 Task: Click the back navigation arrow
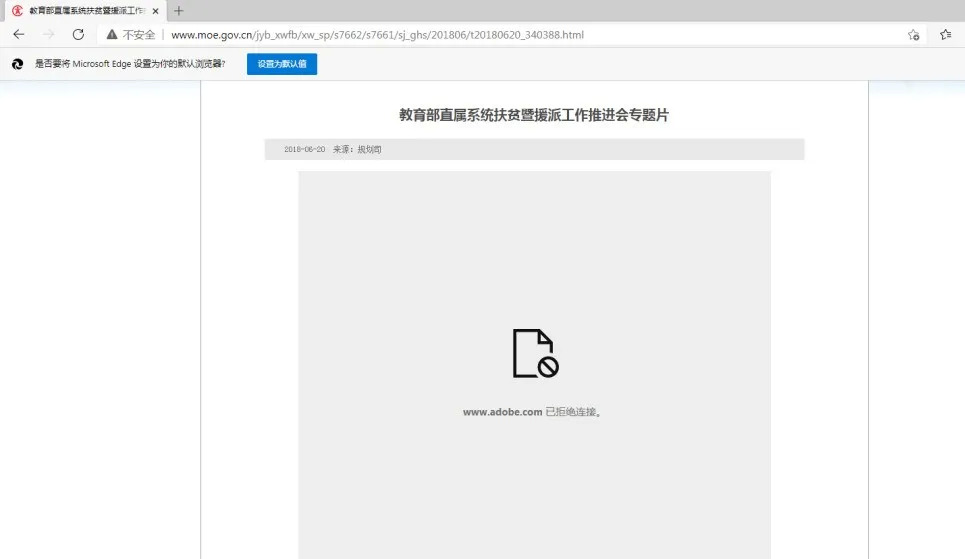pos(18,34)
